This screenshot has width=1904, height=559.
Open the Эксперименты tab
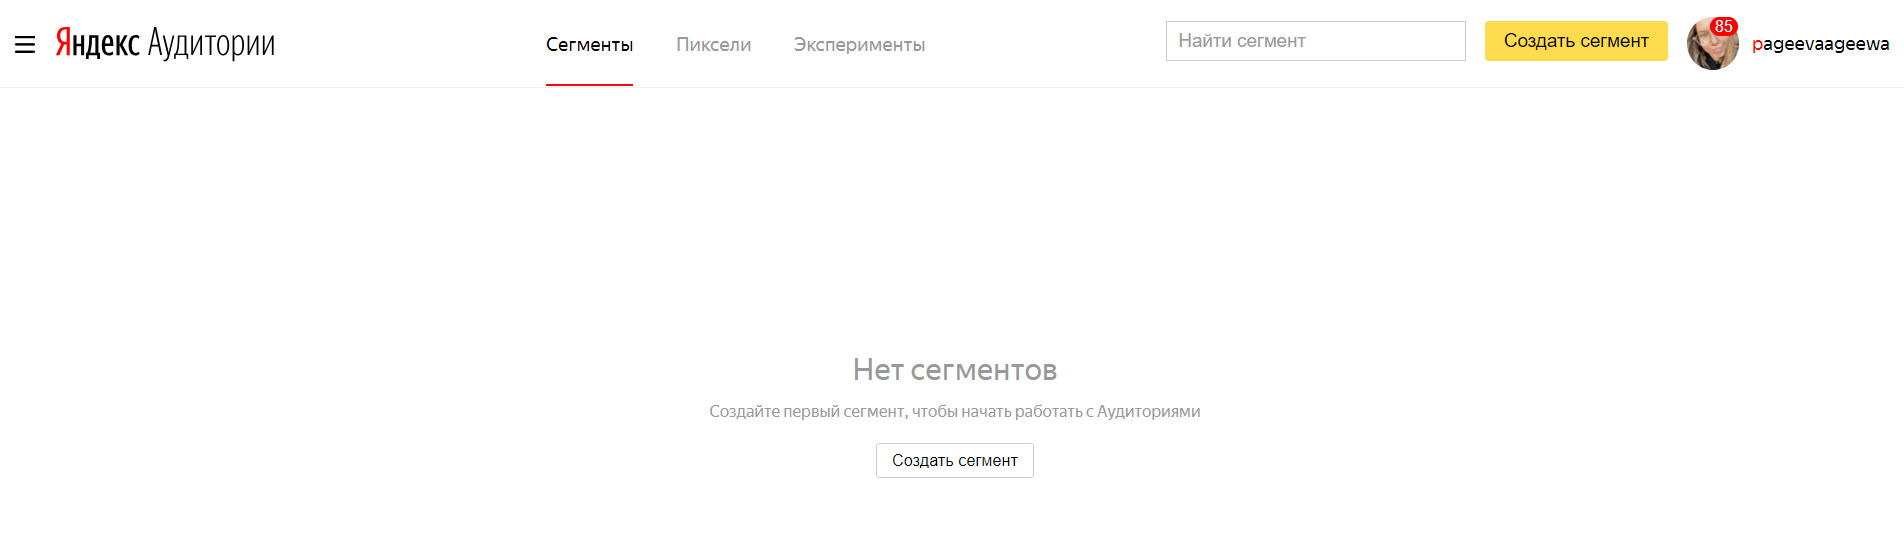click(x=859, y=45)
